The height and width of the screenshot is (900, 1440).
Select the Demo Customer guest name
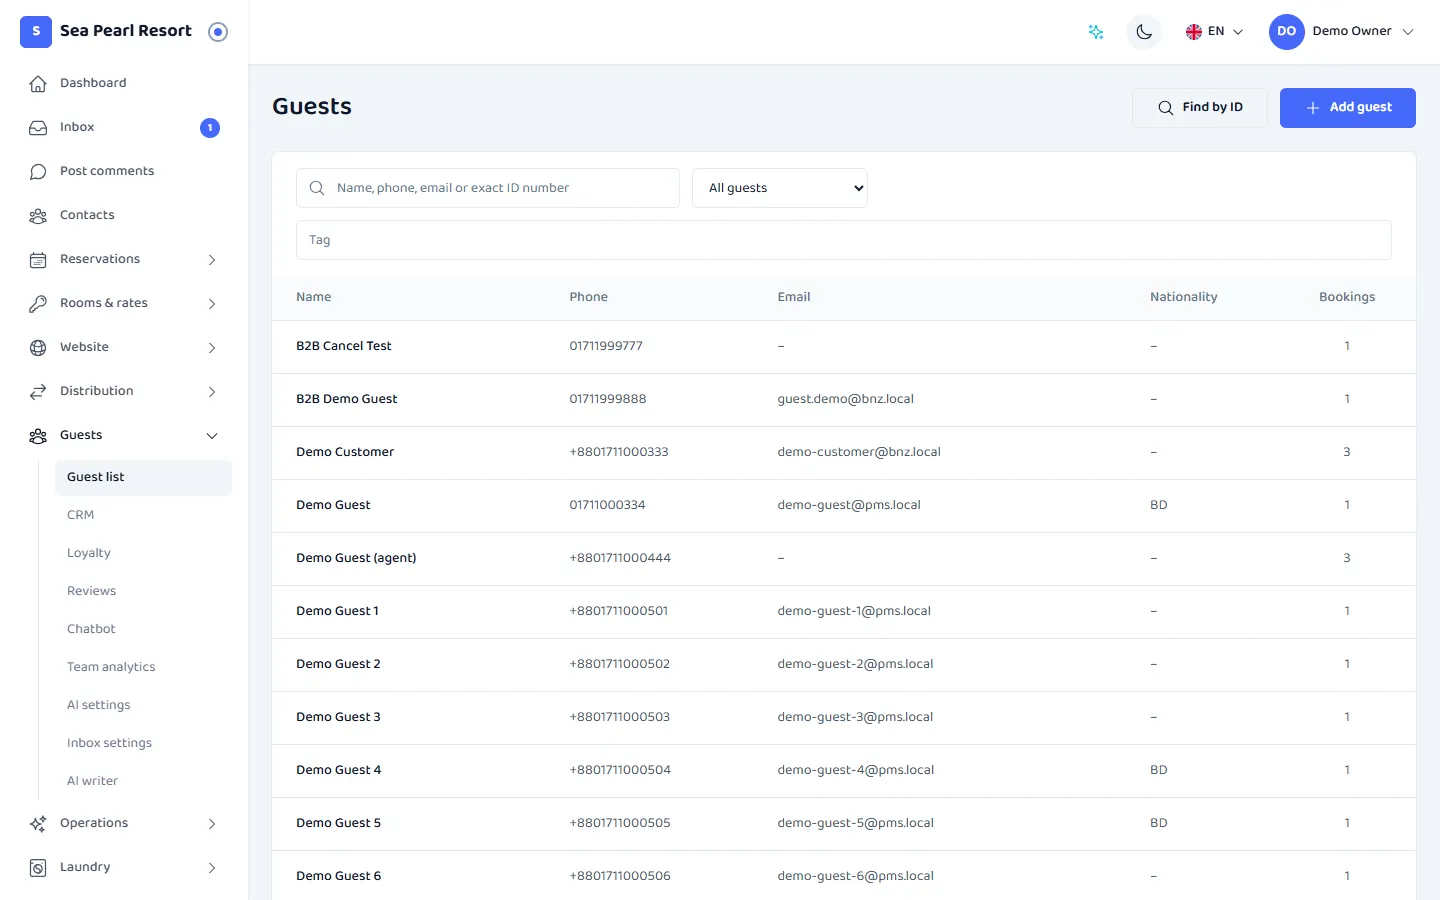click(x=345, y=452)
